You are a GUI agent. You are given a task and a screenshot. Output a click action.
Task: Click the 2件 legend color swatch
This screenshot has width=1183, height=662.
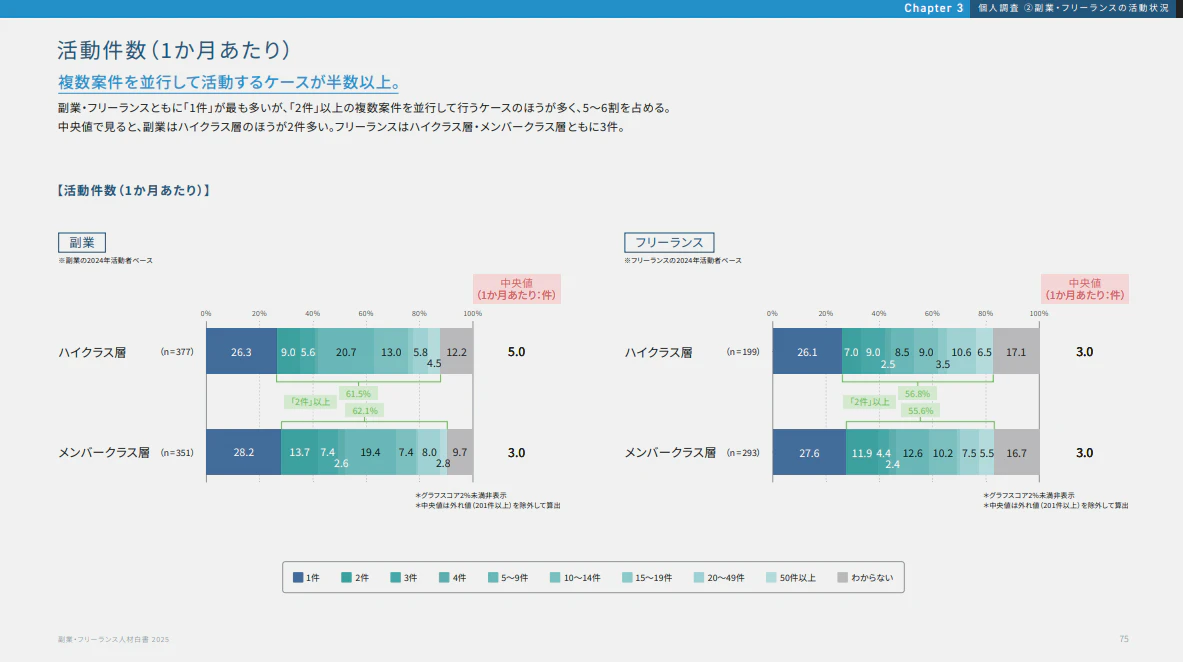click(x=346, y=577)
